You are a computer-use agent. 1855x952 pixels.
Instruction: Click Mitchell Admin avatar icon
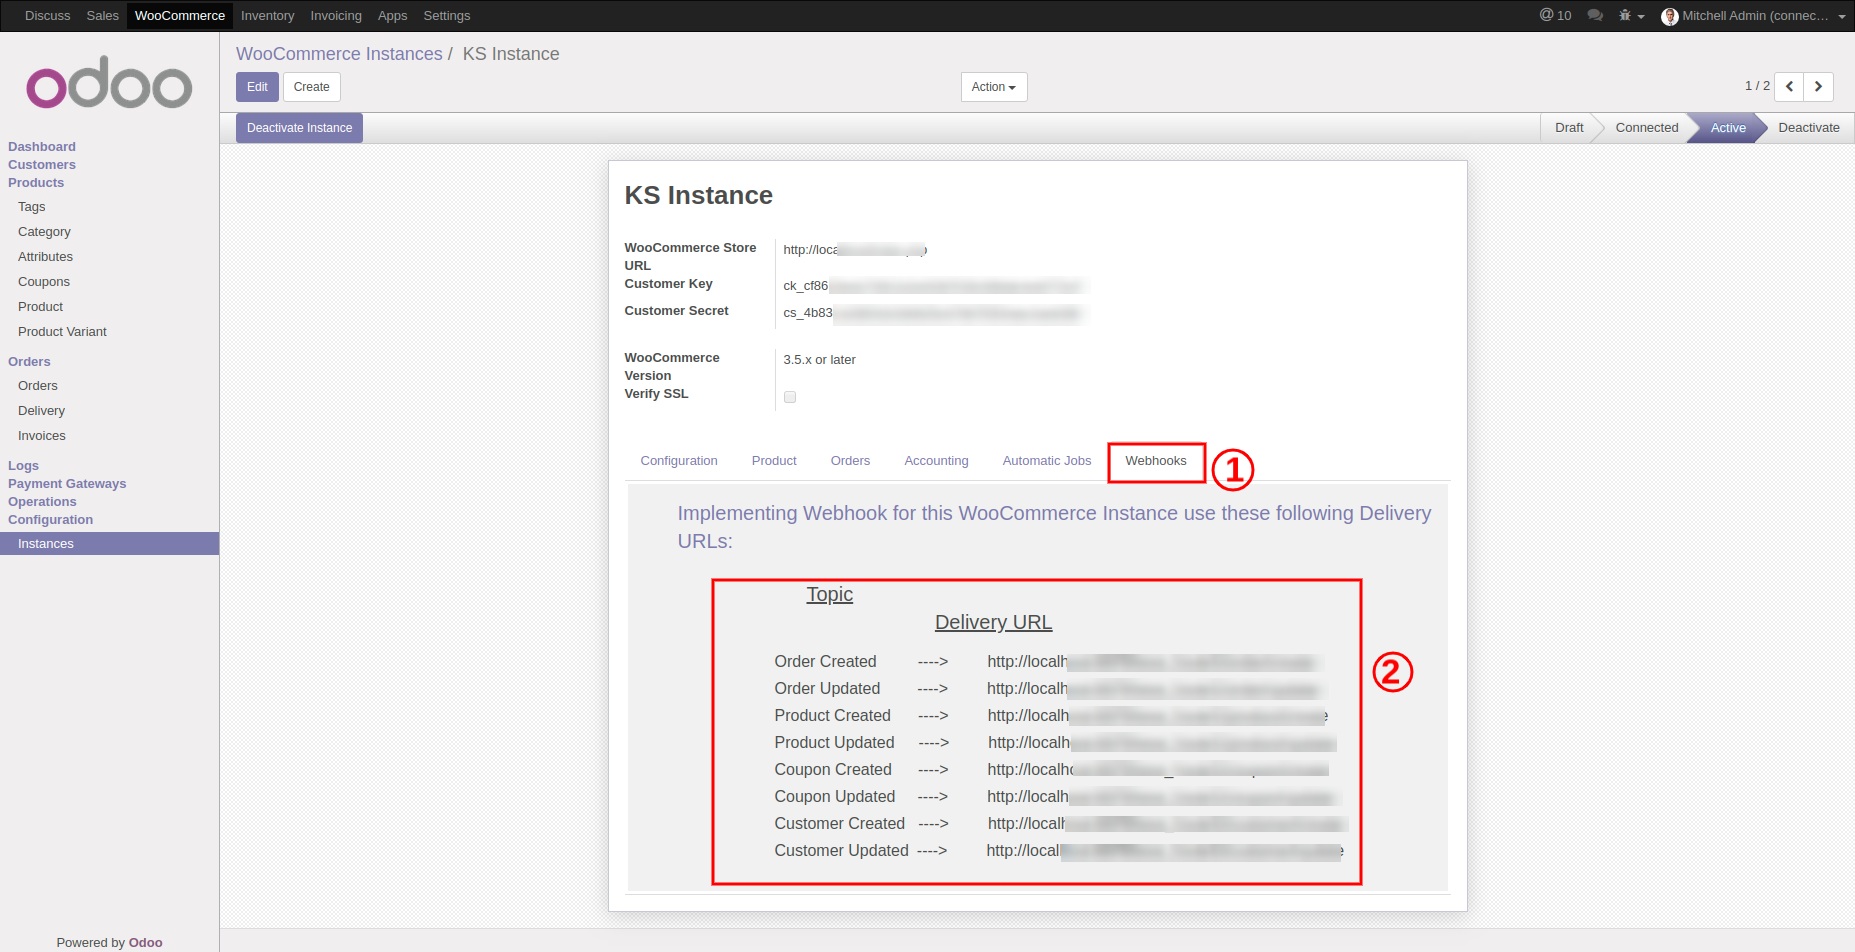(x=1669, y=16)
